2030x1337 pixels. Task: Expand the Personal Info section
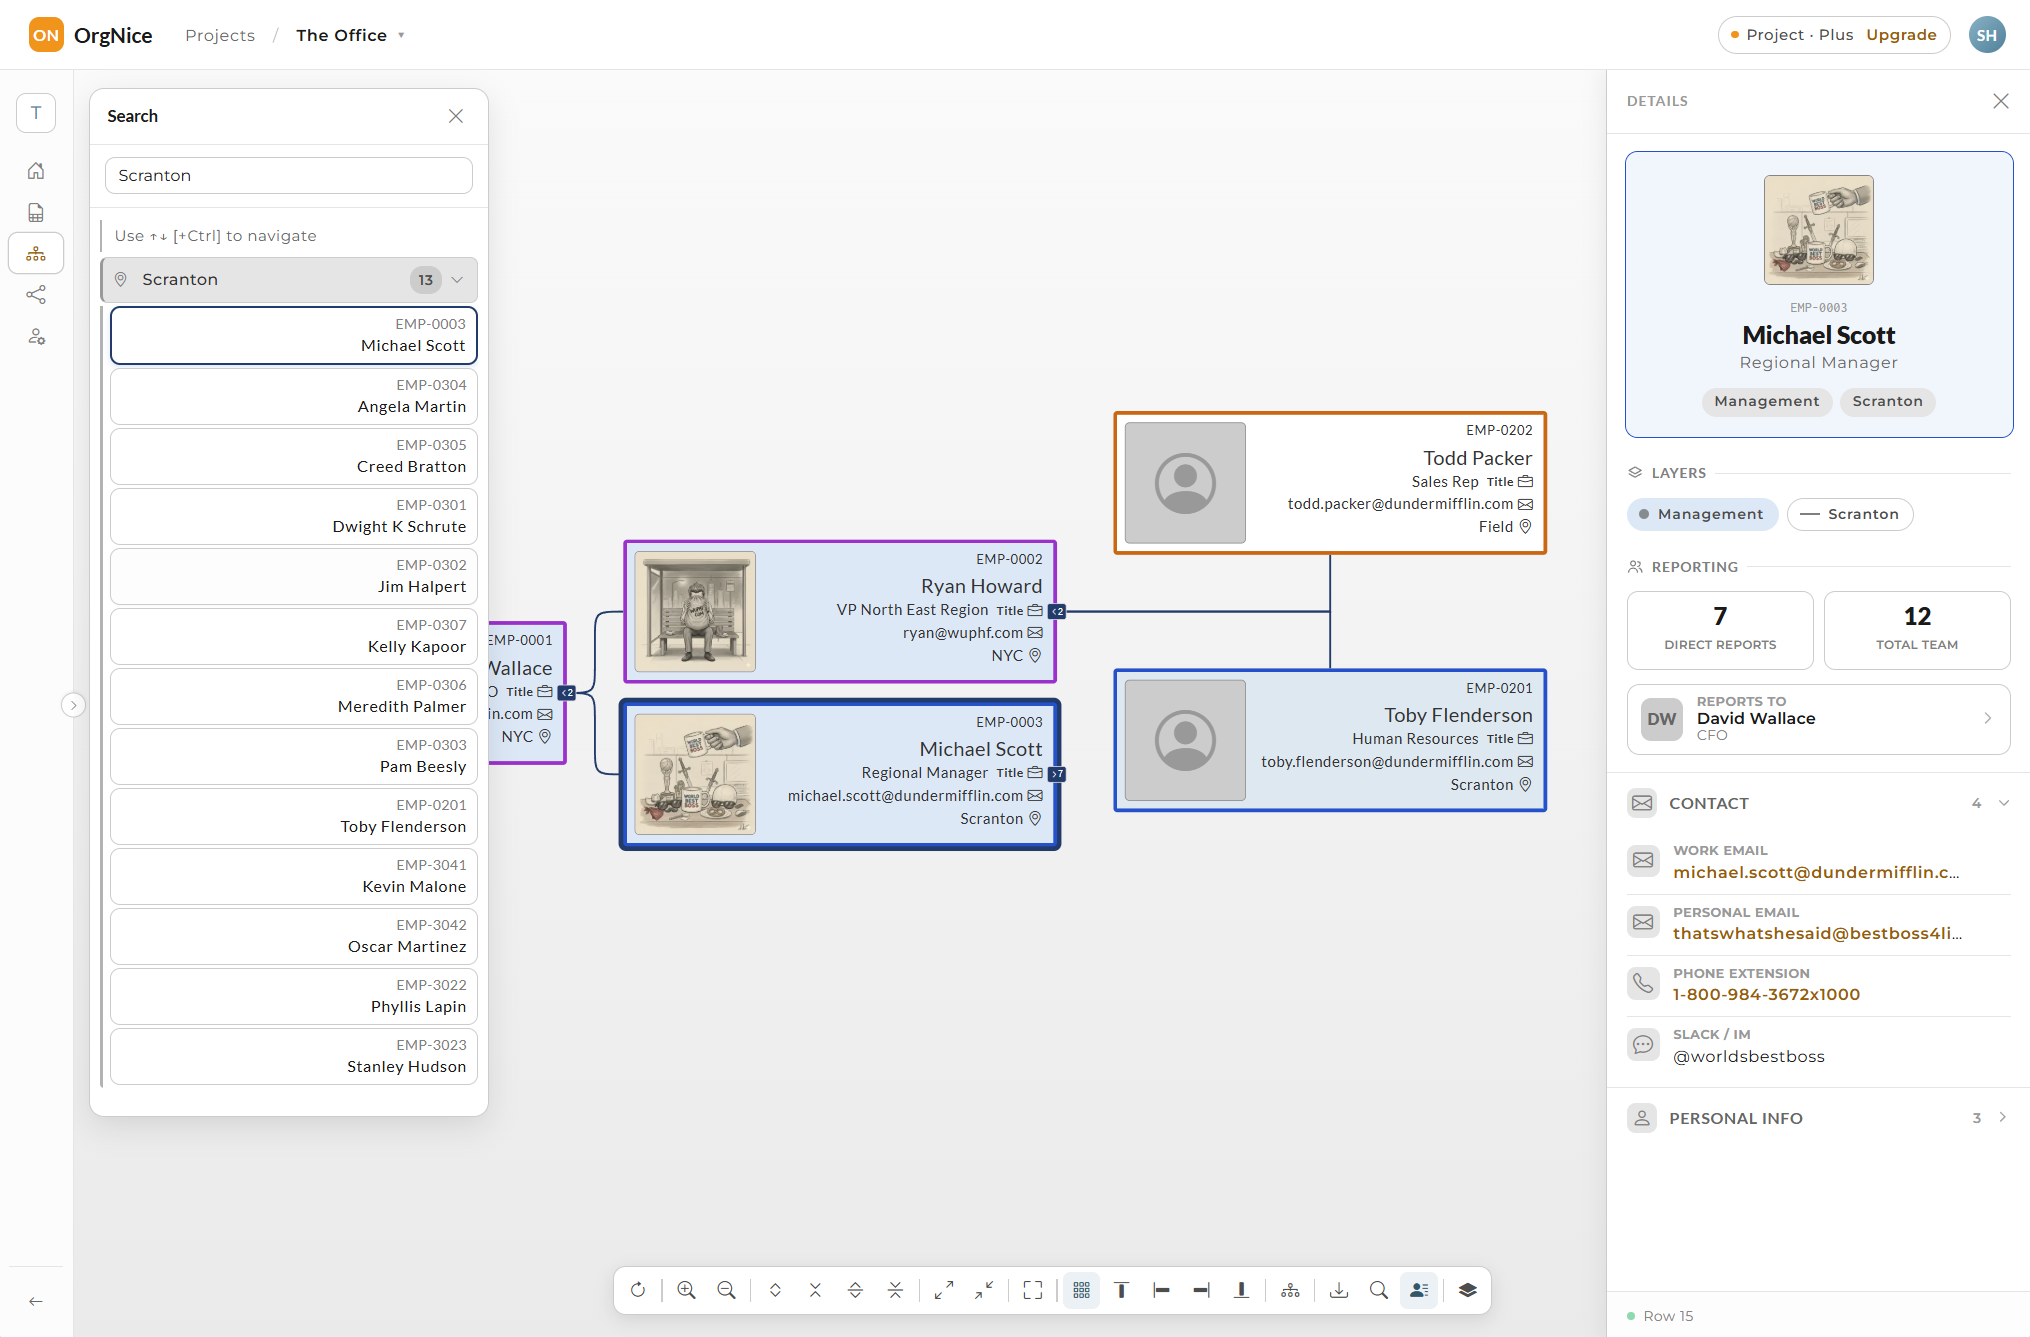coord(2003,1118)
